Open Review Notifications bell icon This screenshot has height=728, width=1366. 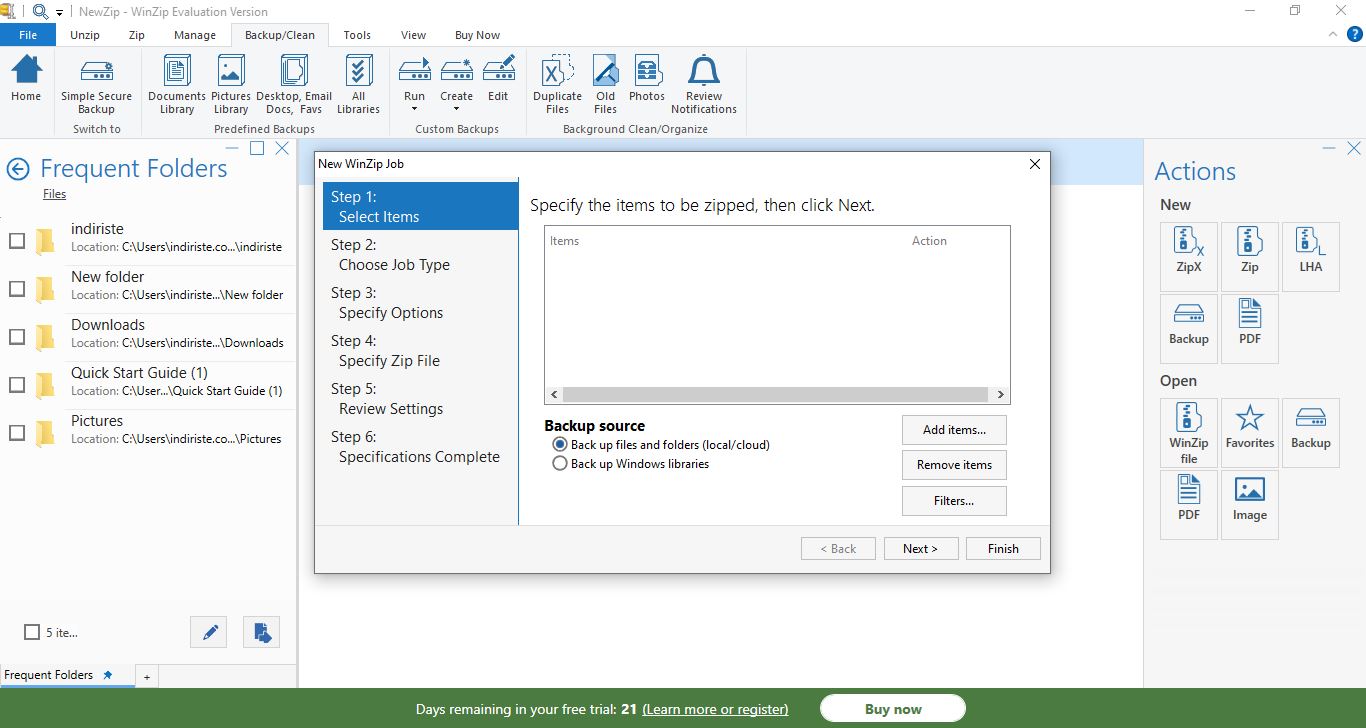pos(704,86)
